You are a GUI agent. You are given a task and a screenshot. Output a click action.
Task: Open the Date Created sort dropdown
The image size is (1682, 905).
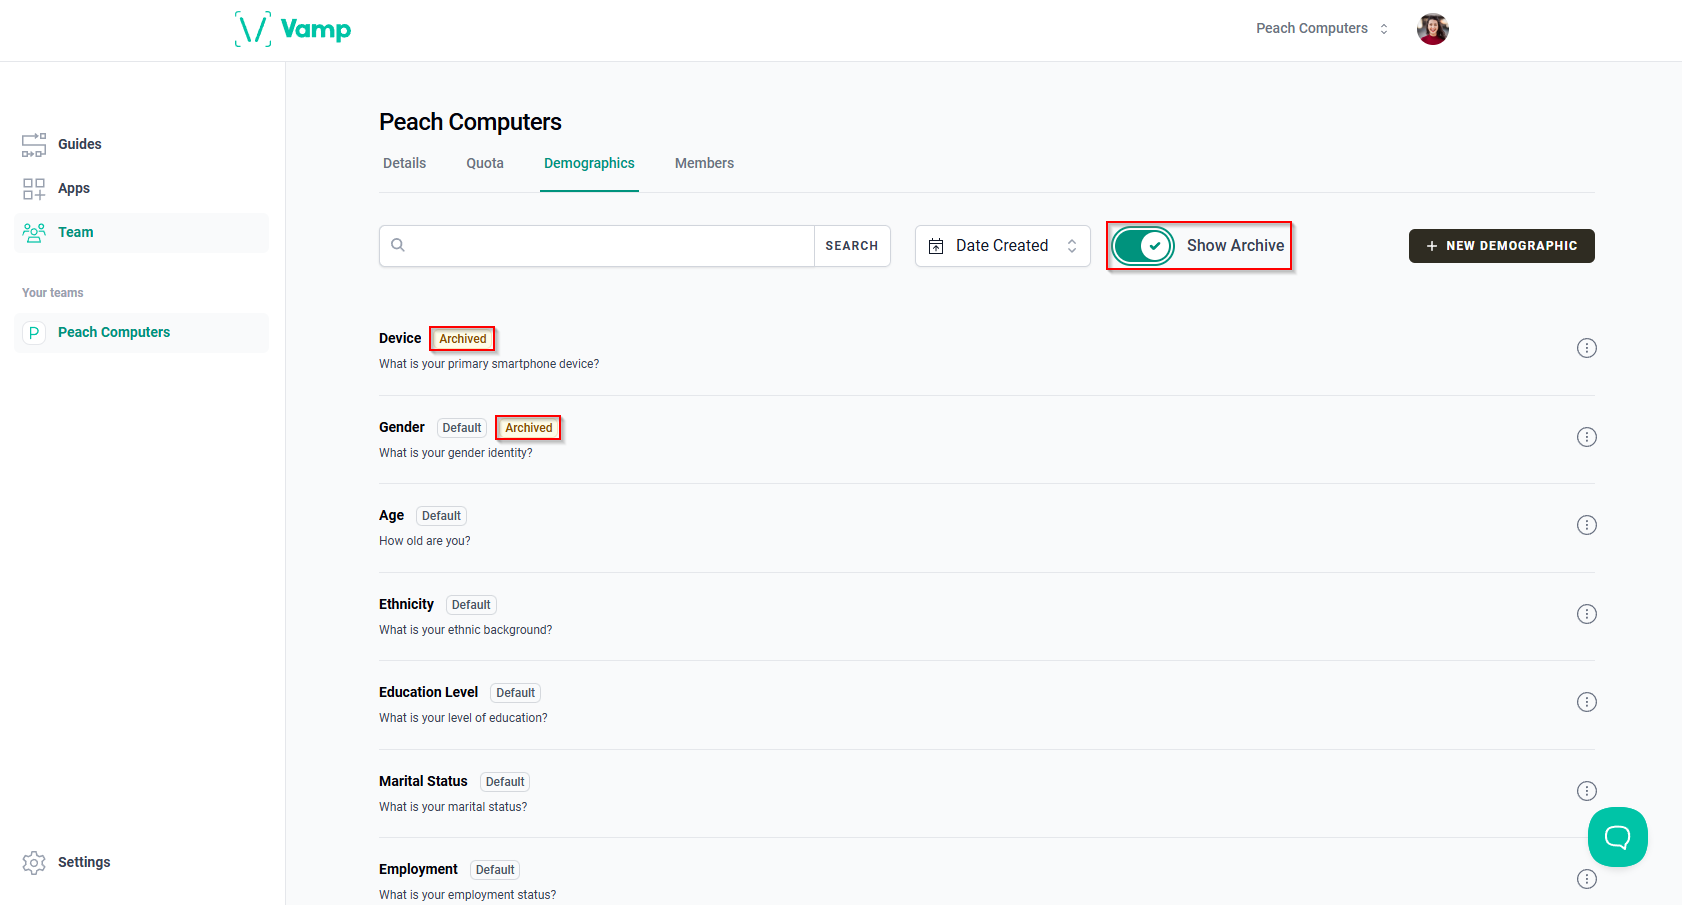point(1003,246)
